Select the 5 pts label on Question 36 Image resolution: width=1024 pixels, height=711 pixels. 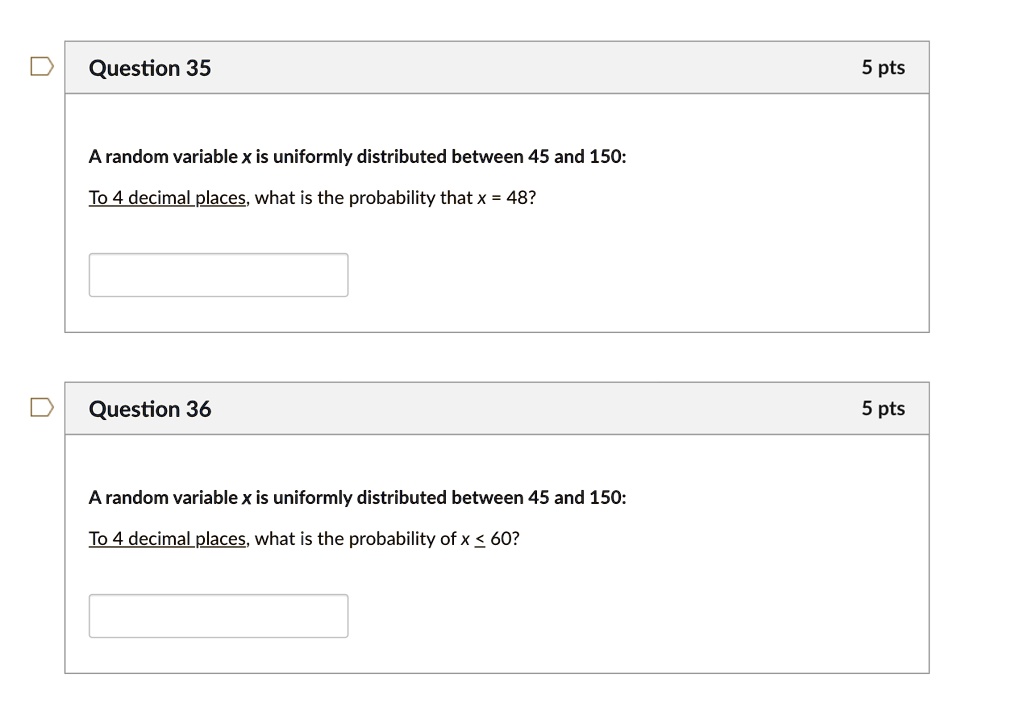click(x=883, y=408)
